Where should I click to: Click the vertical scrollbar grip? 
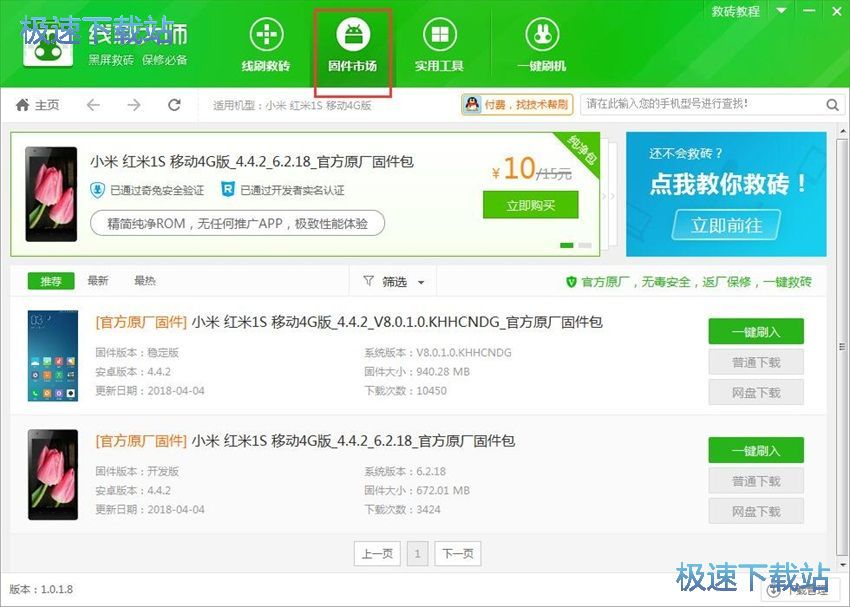pos(842,347)
